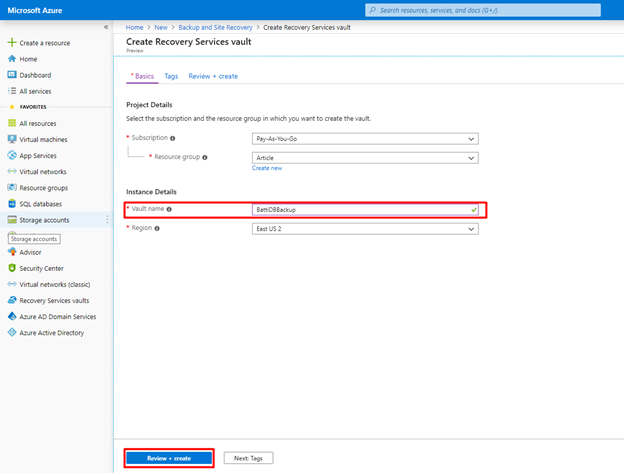The height and width of the screenshot is (473, 624).
Task: Click the Microsoft Azure logo text
Action: click(x=35, y=10)
